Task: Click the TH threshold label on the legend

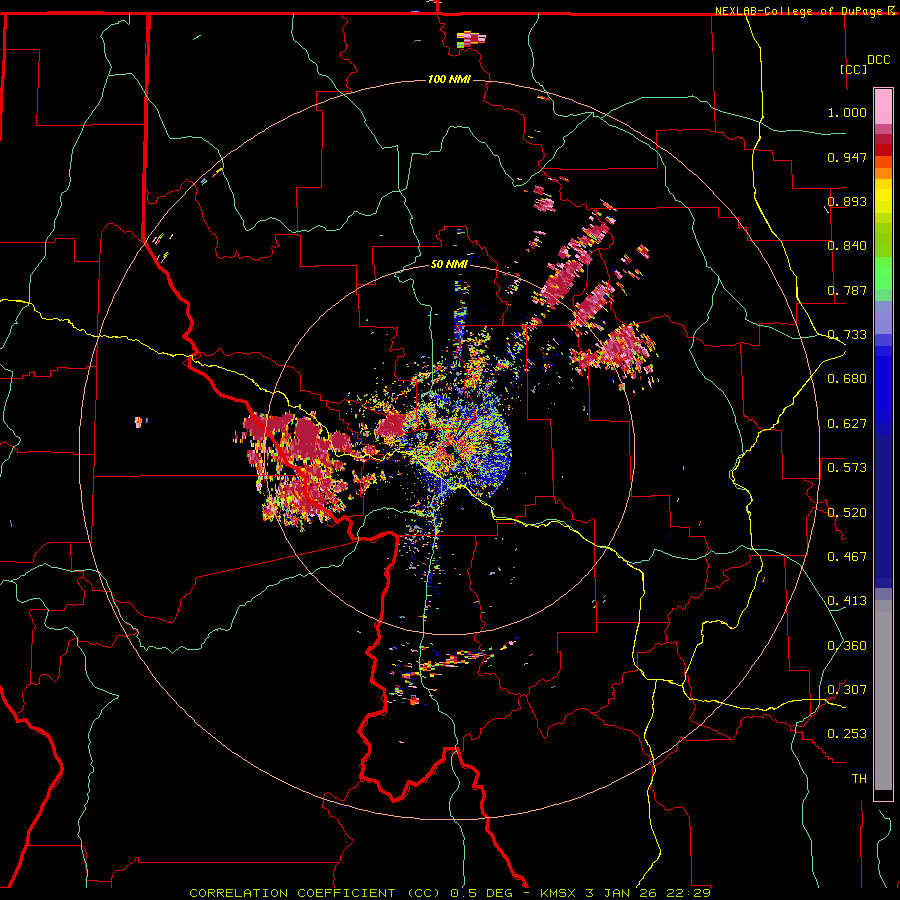Action: click(x=859, y=778)
